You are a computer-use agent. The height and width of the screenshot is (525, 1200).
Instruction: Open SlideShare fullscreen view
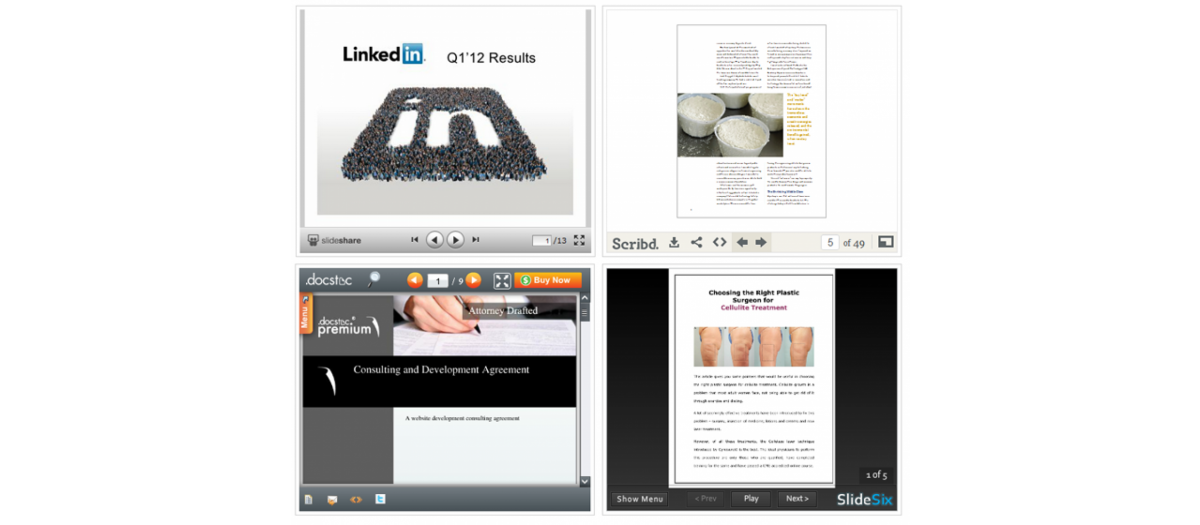[579, 240]
